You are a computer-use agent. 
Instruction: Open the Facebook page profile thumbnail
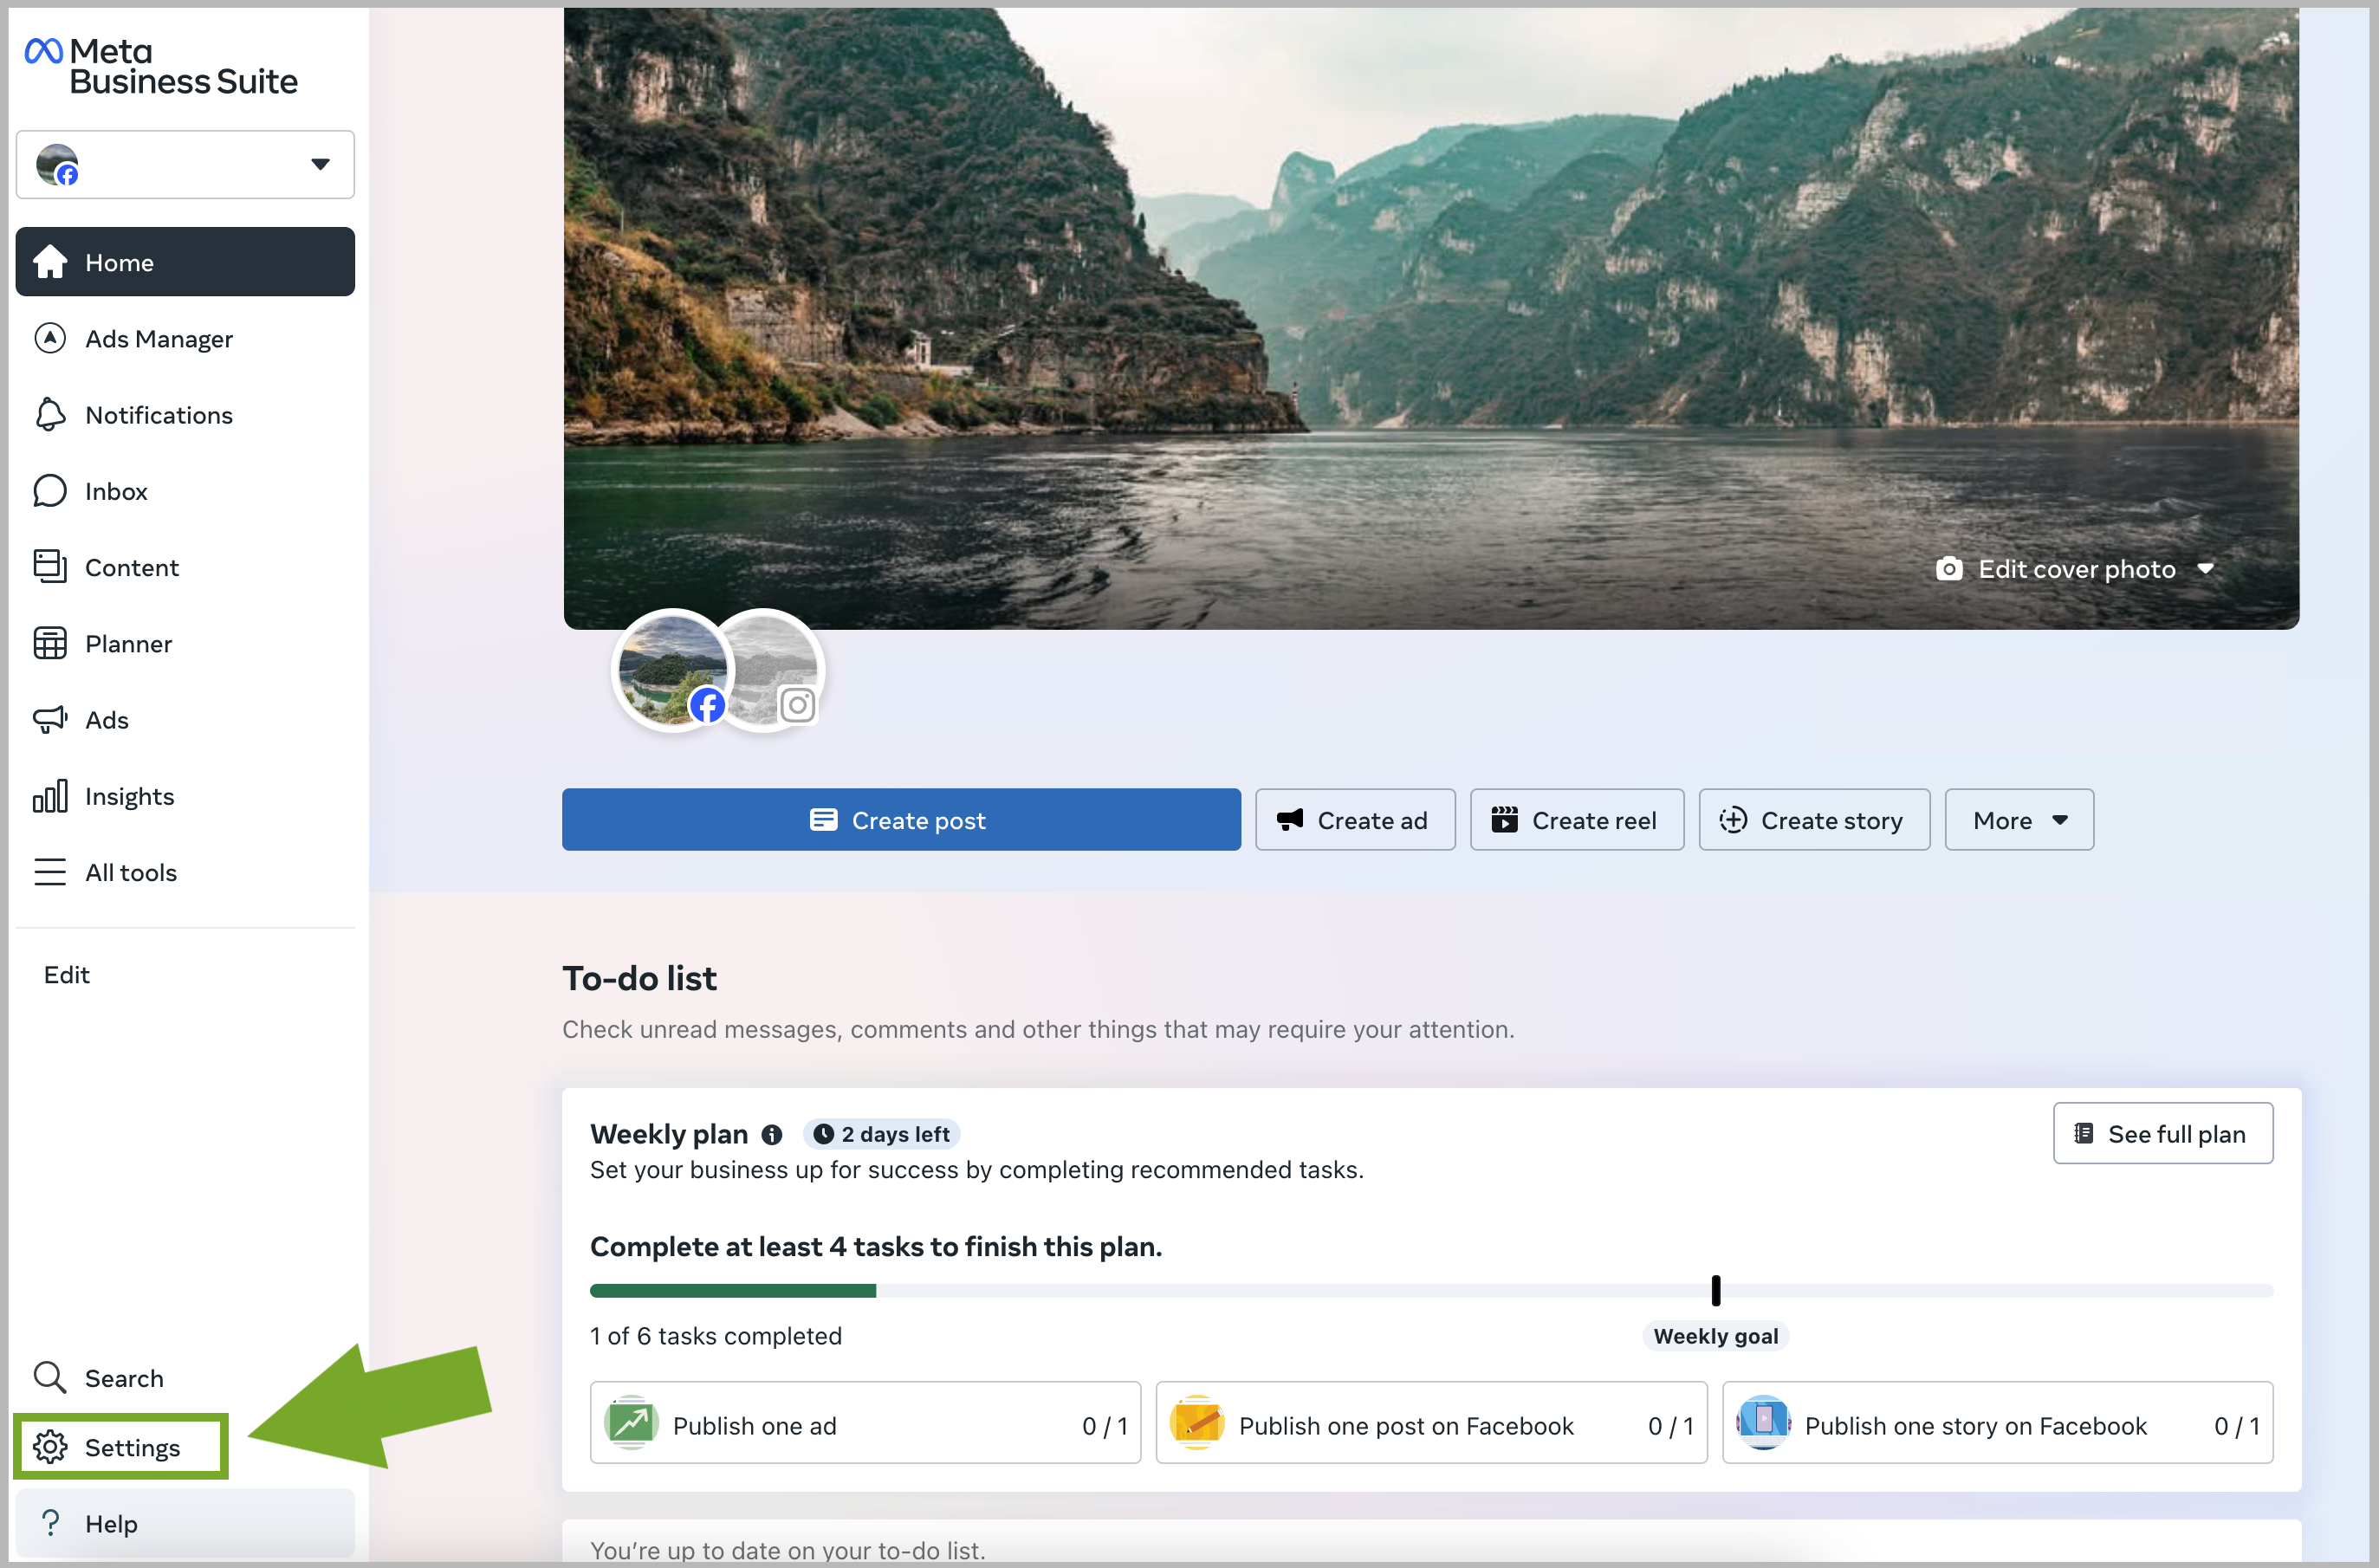tap(672, 669)
